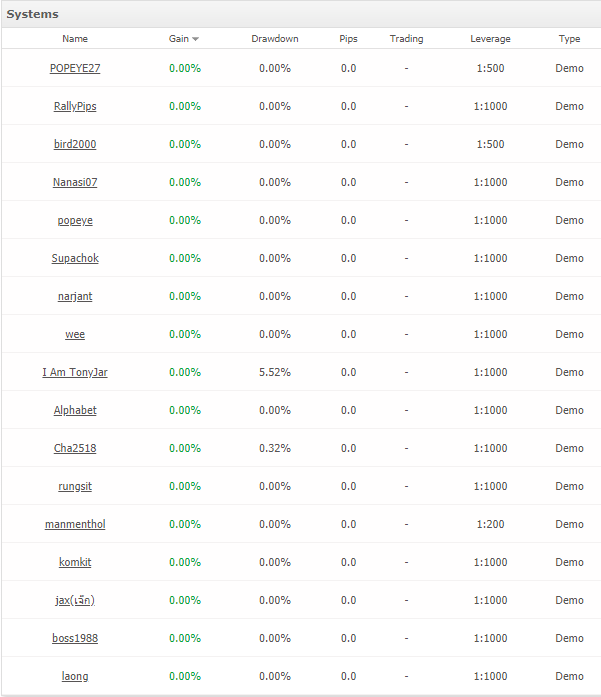Image resolution: width=601 pixels, height=697 pixels.
Task: Open the narjant system link
Action: point(75,296)
